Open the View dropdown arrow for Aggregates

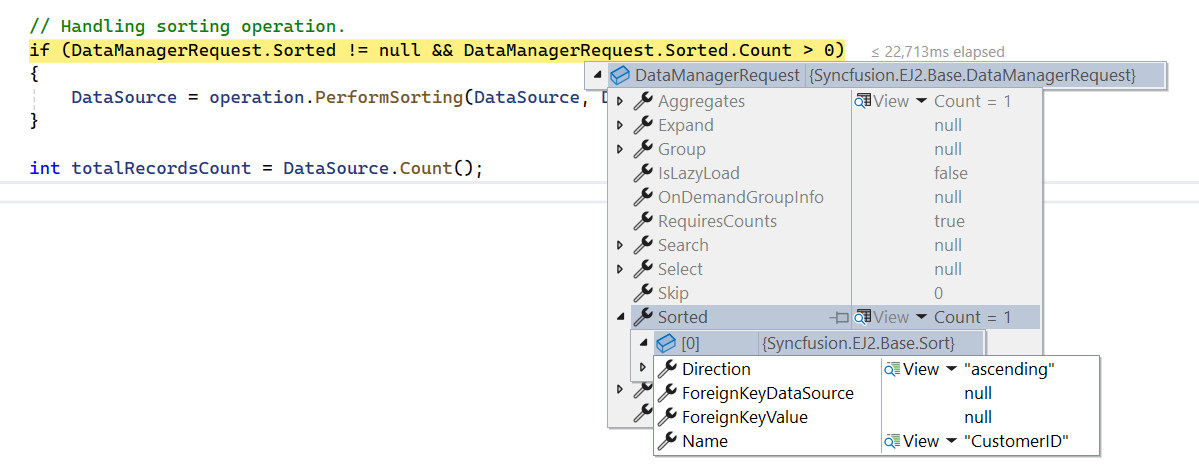point(921,101)
